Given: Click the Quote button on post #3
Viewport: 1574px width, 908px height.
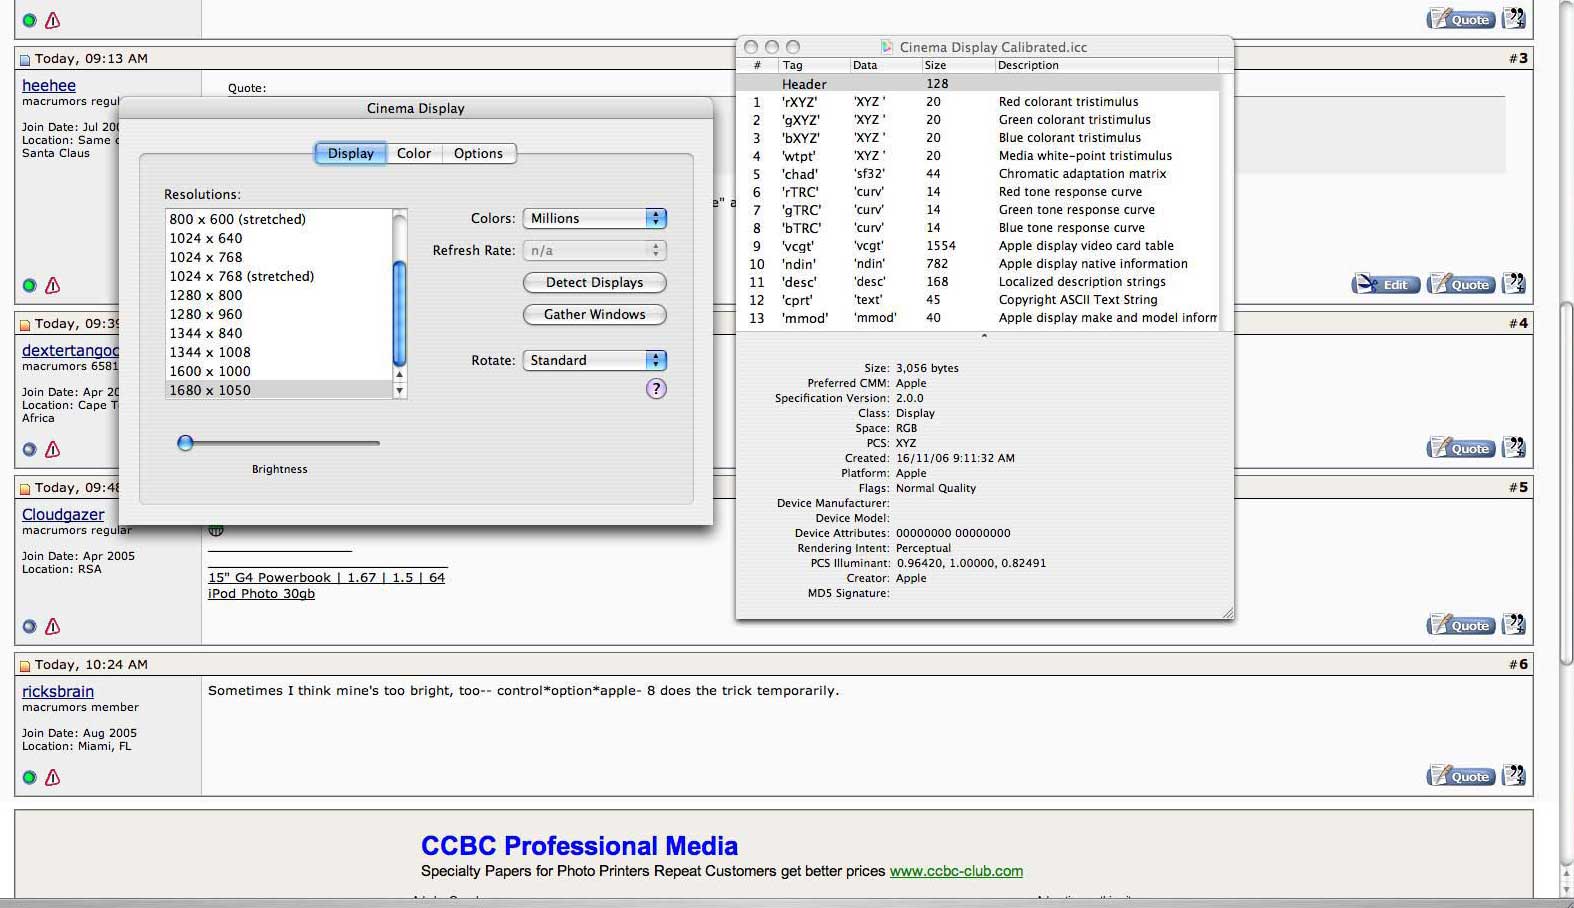Looking at the screenshot, I should [x=1461, y=284].
